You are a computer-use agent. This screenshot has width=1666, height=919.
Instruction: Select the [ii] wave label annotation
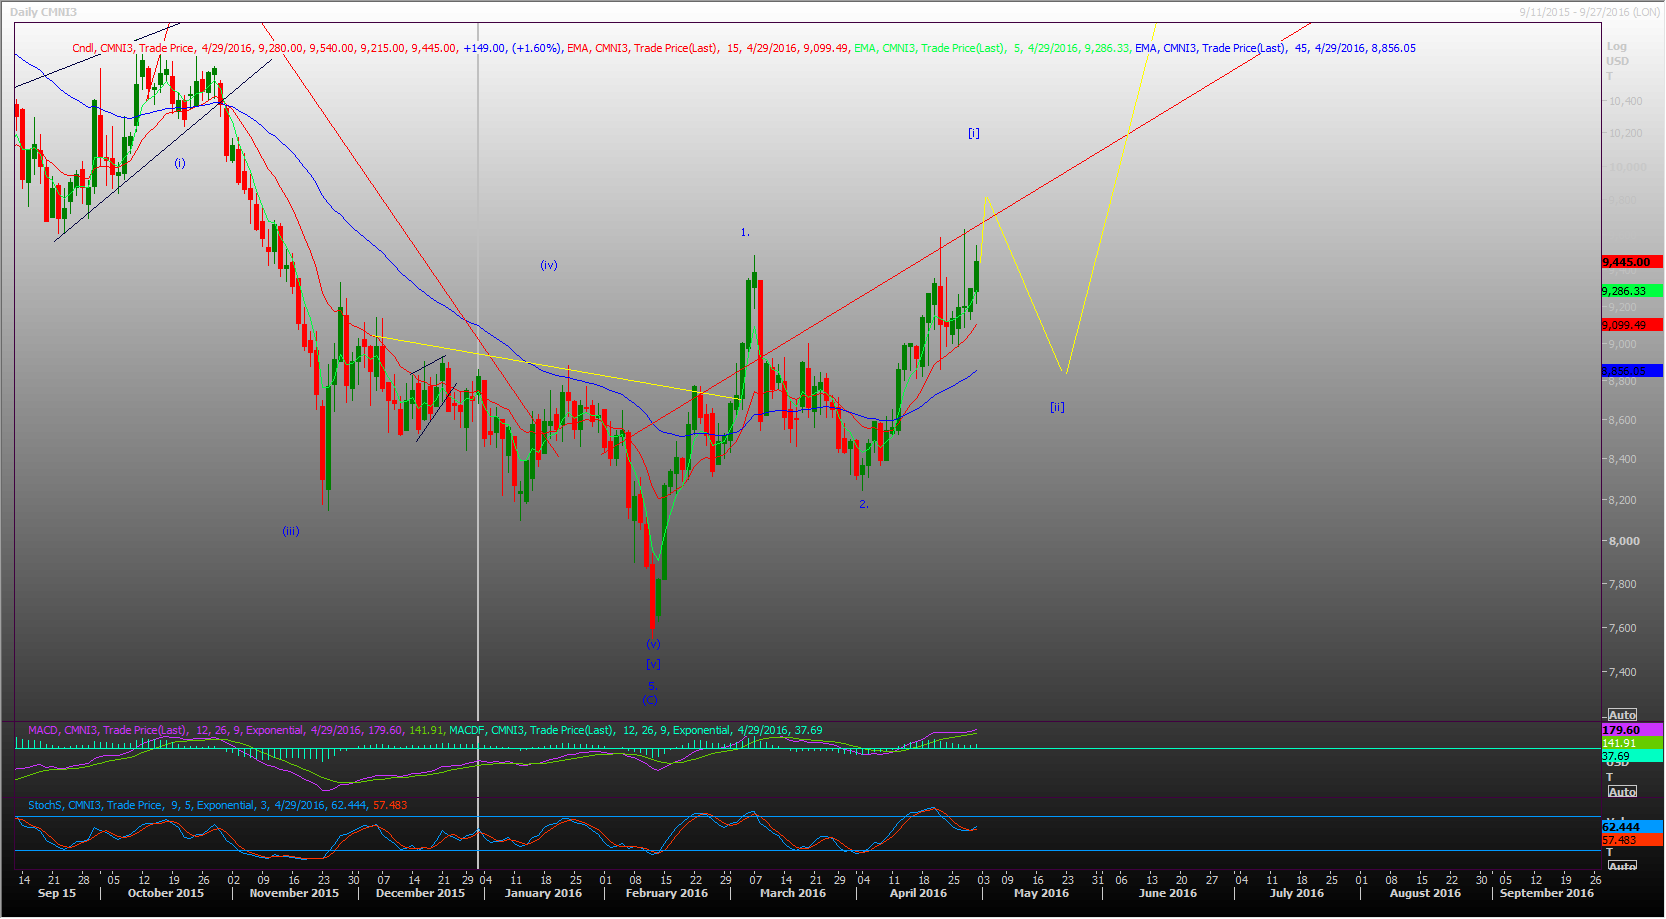click(1057, 407)
